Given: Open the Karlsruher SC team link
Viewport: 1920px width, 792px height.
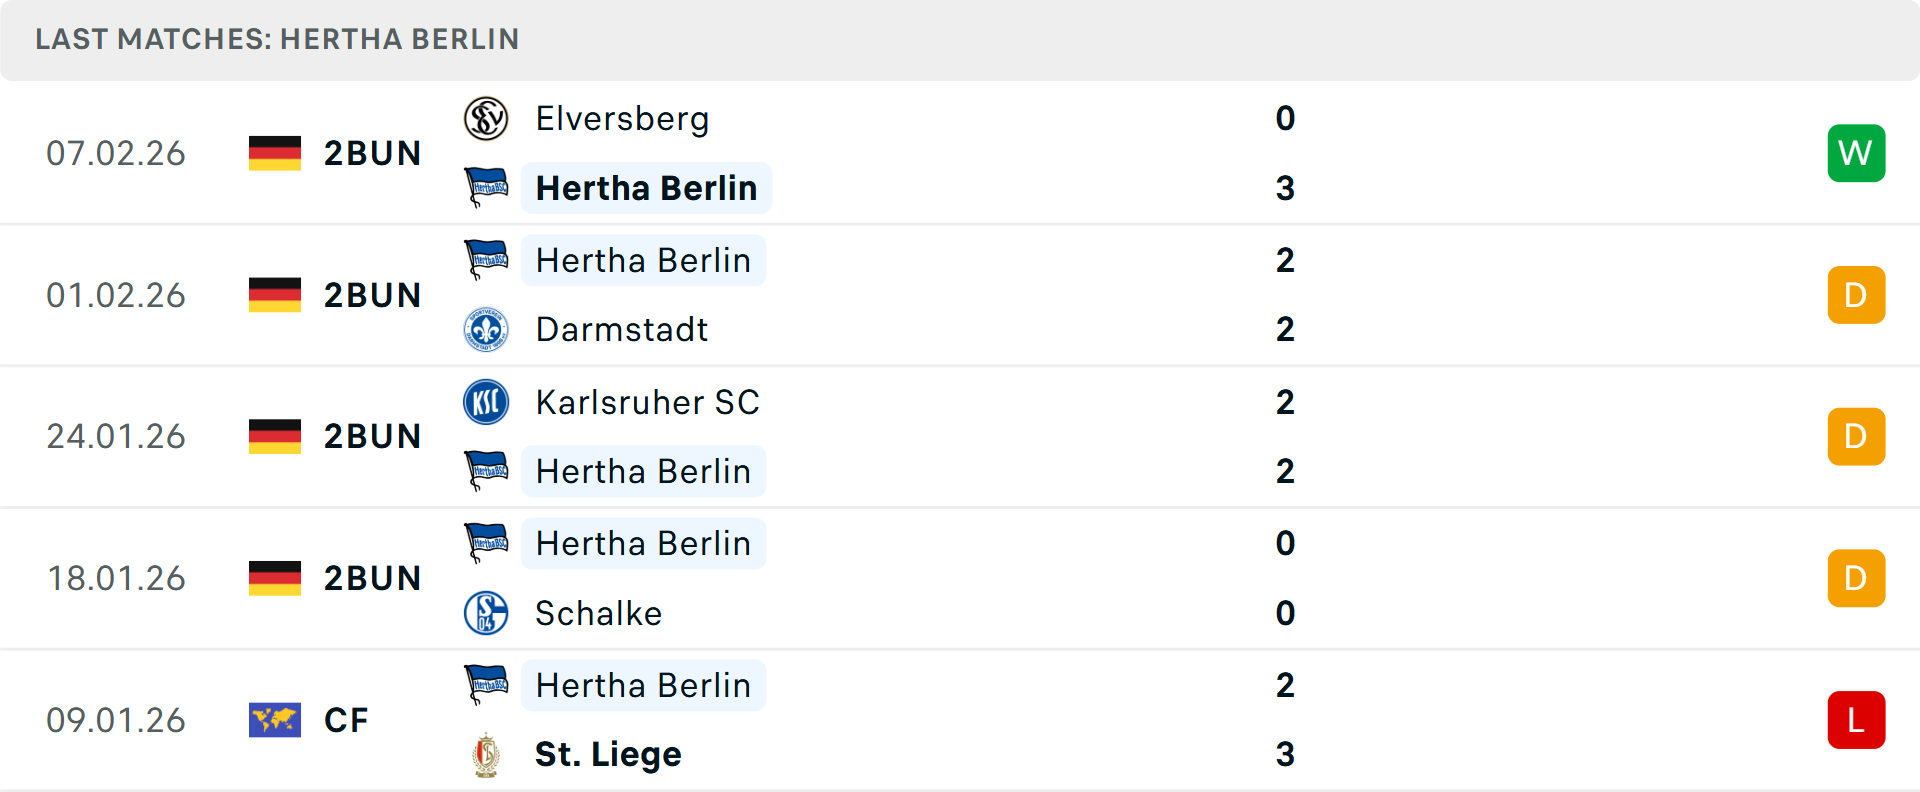Looking at the screenshot, I should [647, 402].
